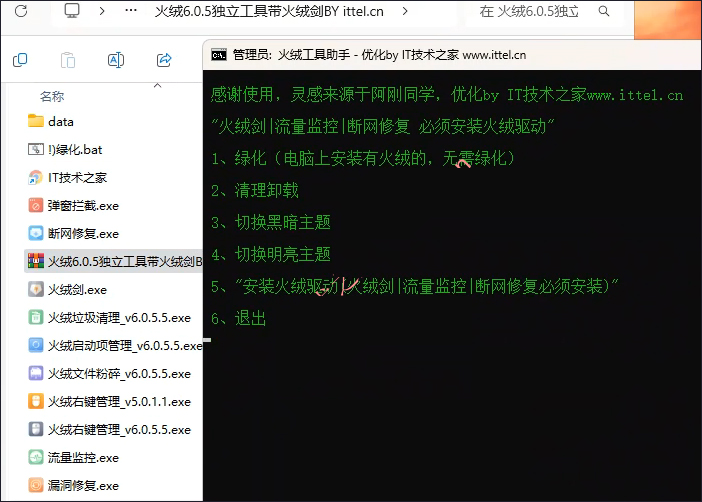Select the 火绒文件粉碎_v6.0.5.5.exe file name
This screenshot has height=502, width=702.
tap(120, 374)
